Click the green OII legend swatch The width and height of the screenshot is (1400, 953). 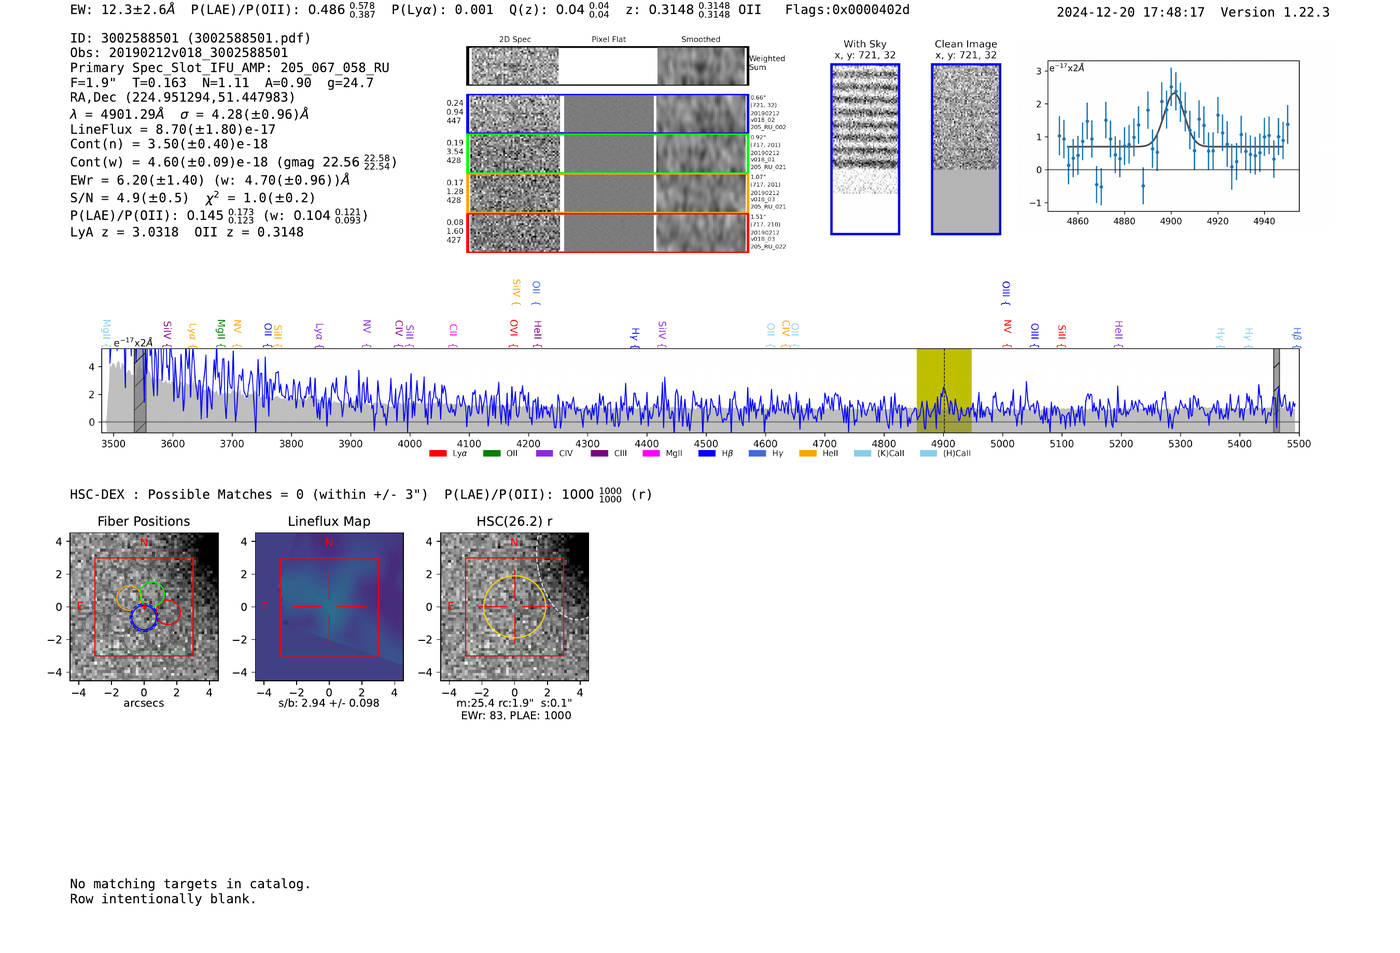click(x=492, y=454)
